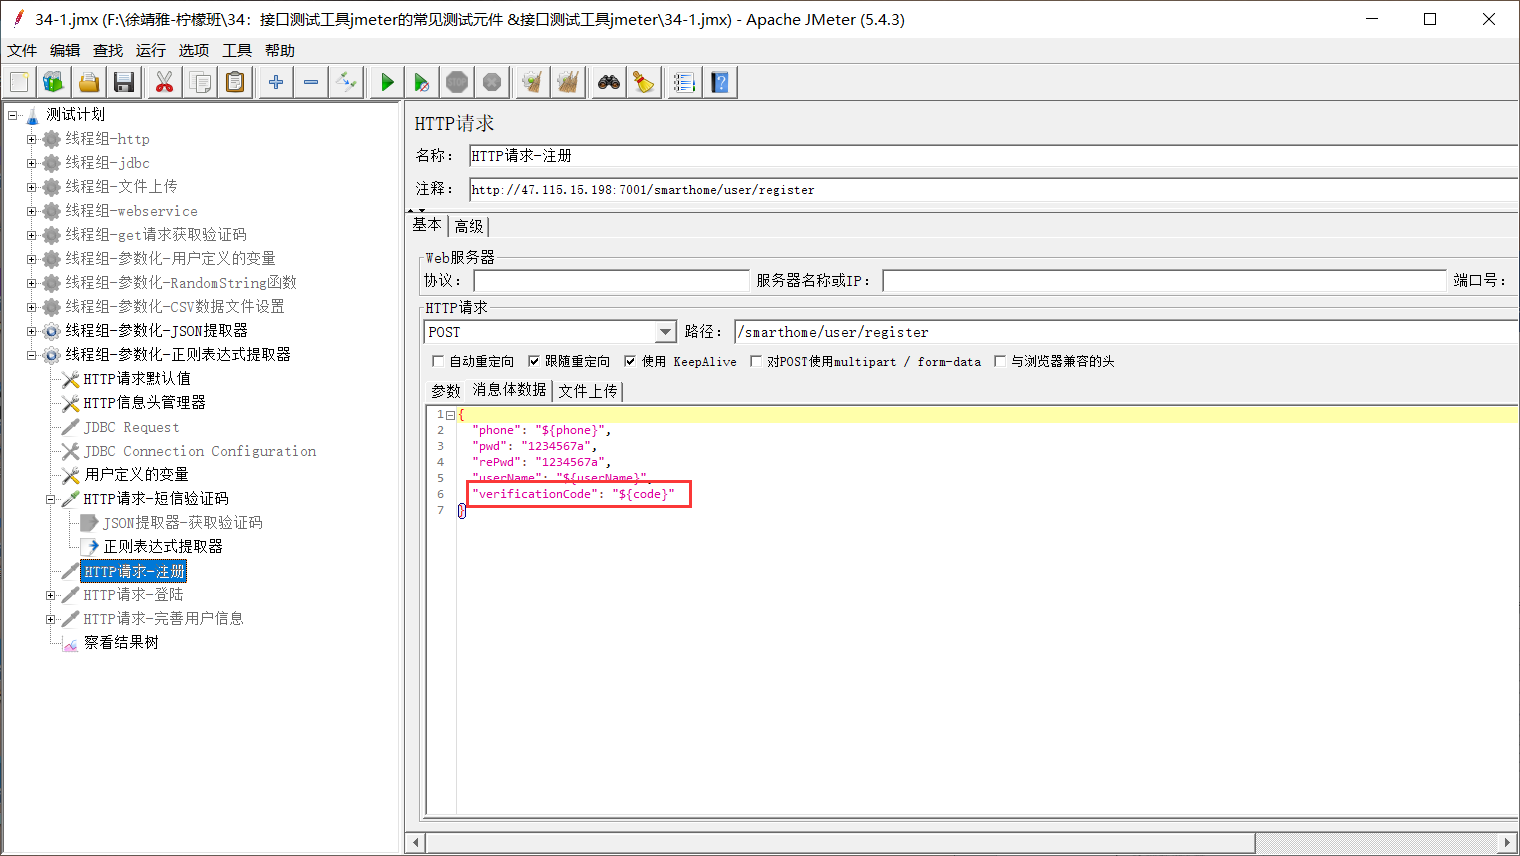Expand the HTTP请求-登陆 node

(50, 595)
